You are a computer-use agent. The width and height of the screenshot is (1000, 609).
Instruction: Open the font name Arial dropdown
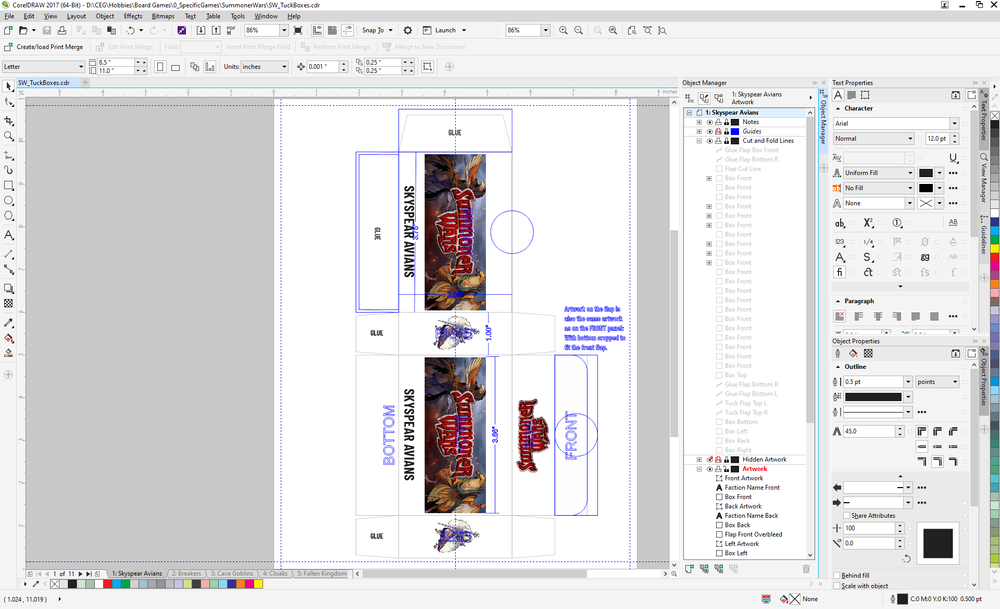pos(954,123)
